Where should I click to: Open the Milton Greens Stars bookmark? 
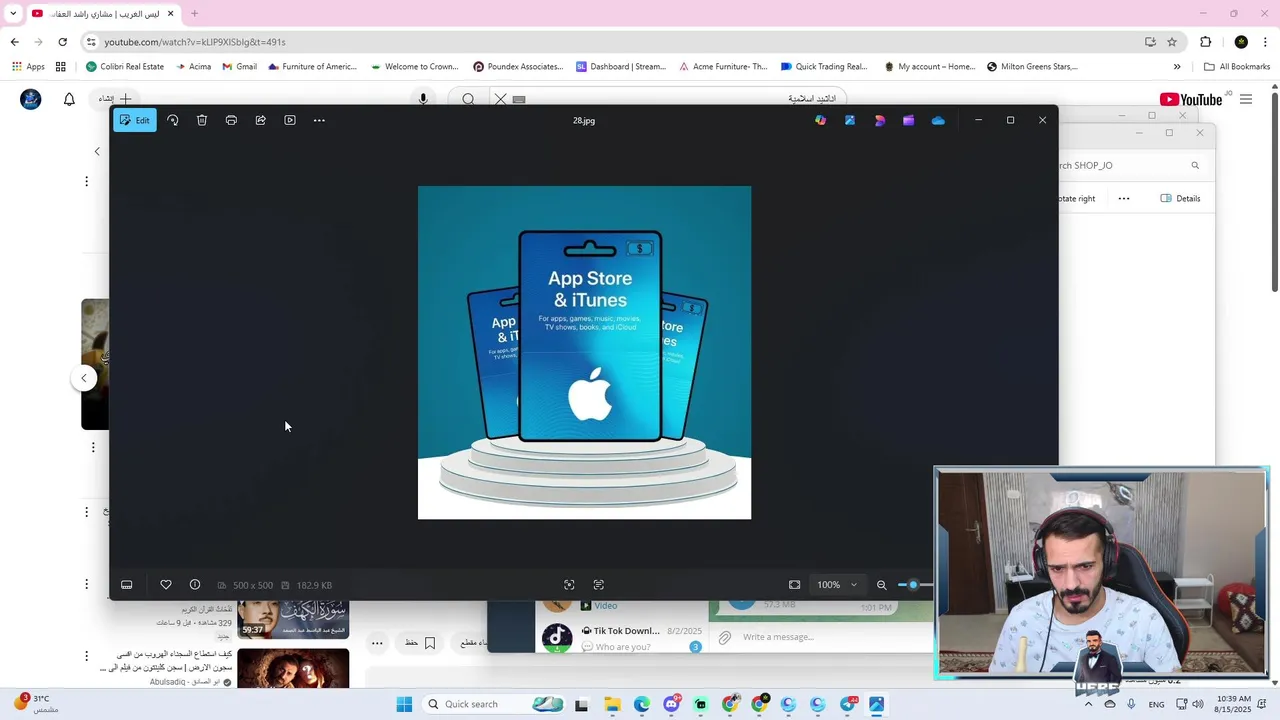click(x=1032, y=67)
